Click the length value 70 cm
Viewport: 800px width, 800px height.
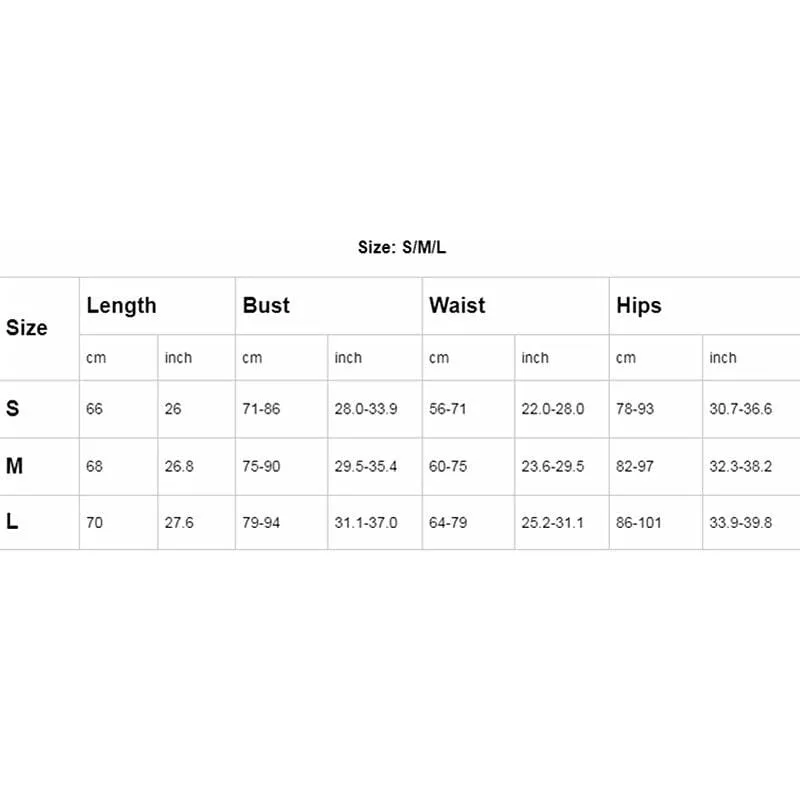pos(94,522)
